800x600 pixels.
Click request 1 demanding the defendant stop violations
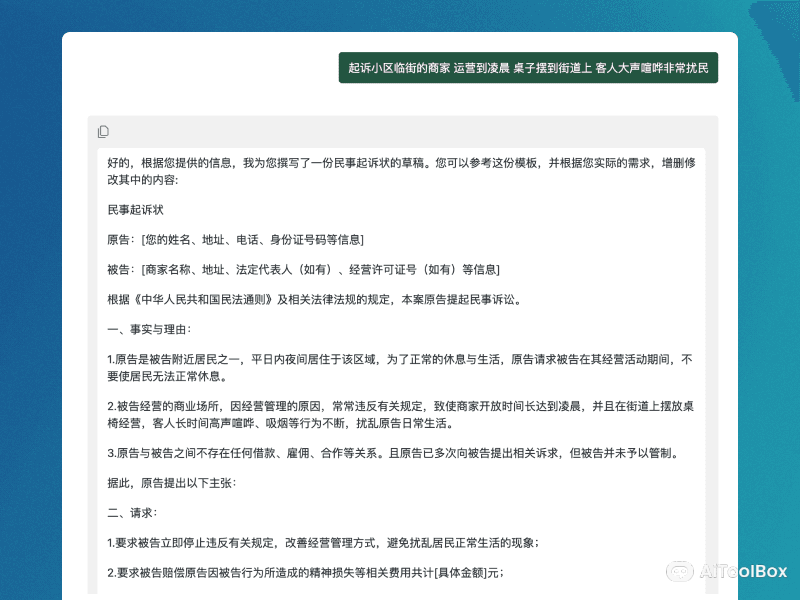click(323, 542)
